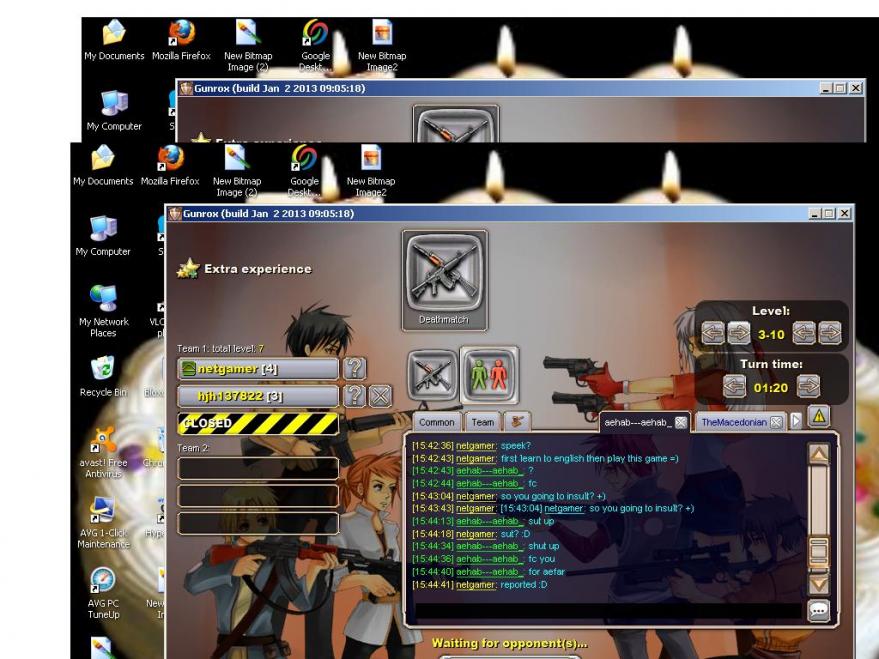Switch to the Common chat tab

coord(436,423)
